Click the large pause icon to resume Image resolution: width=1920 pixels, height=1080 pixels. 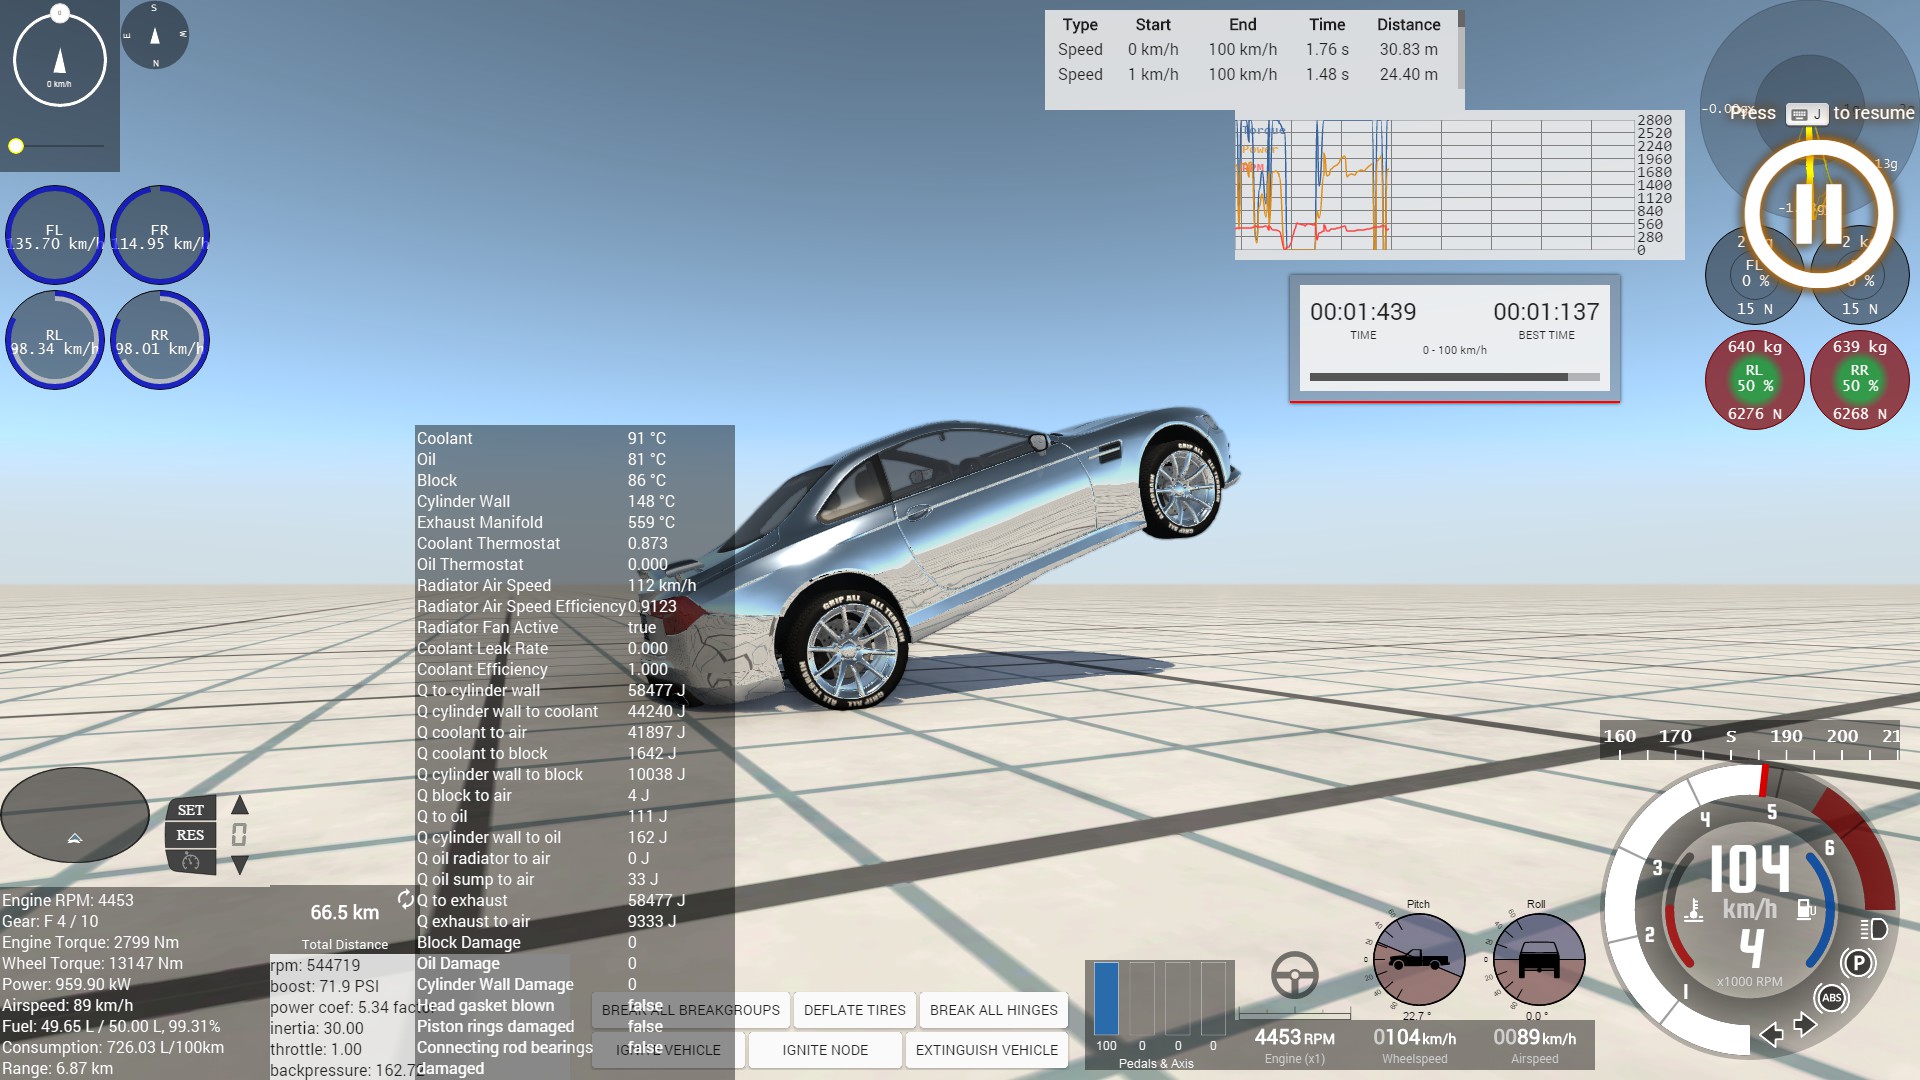(x=1819, y=214)
